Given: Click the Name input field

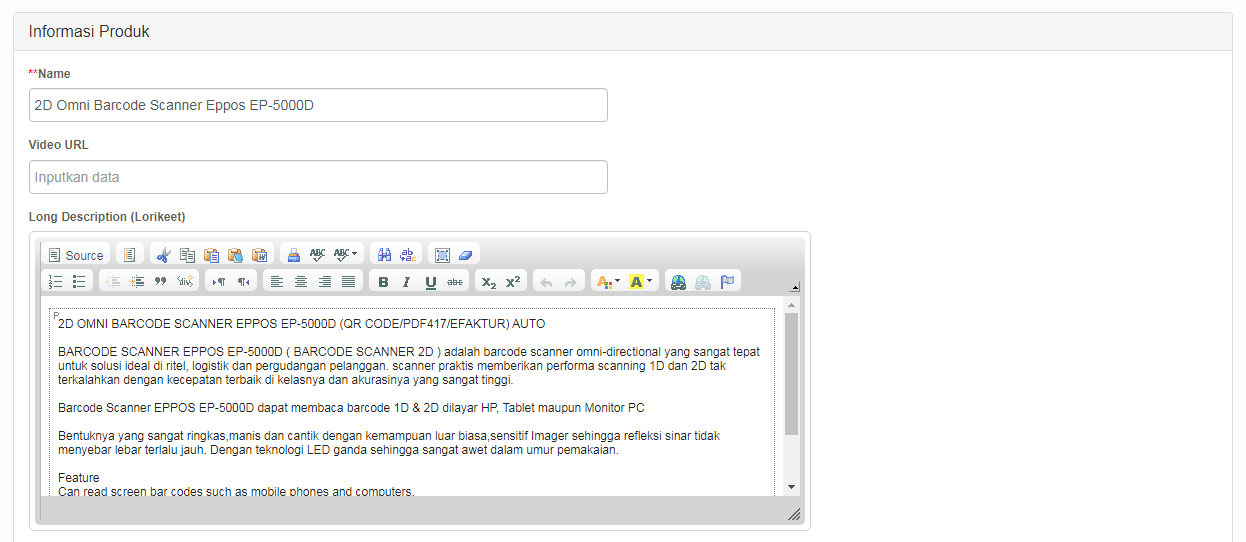Looking at the screenshot, I should pyautogui.click(x=318, y=105).
